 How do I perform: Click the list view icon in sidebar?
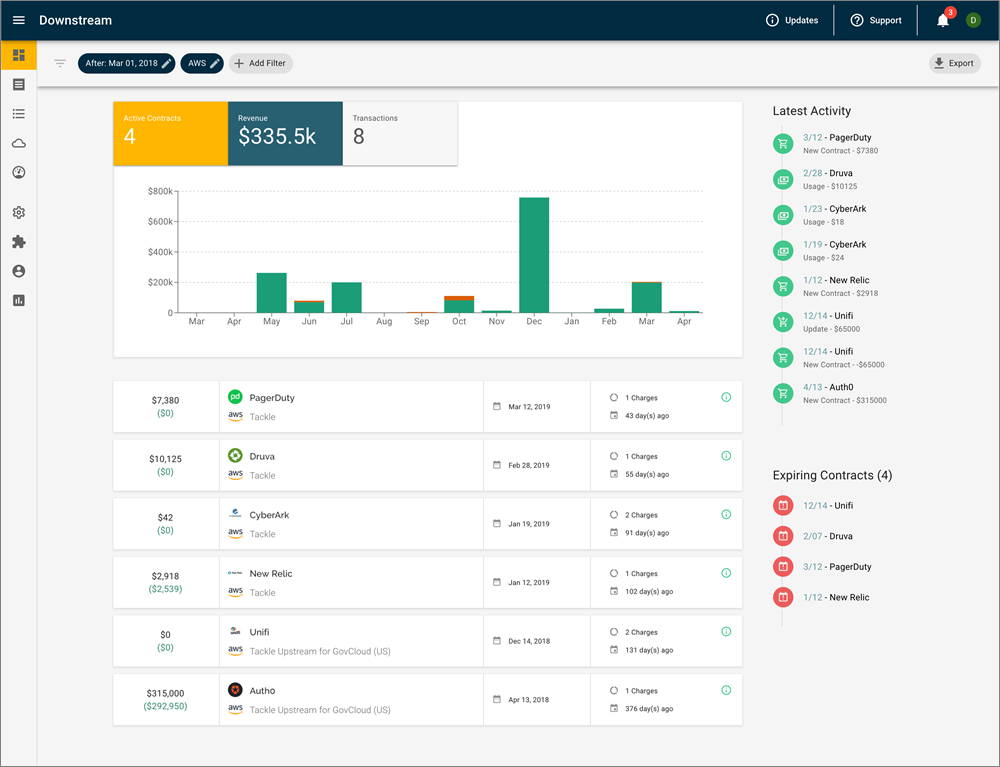(18, 114)
